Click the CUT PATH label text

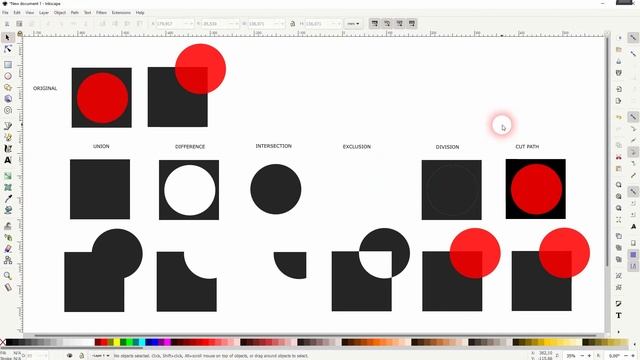tap(527, 147)
